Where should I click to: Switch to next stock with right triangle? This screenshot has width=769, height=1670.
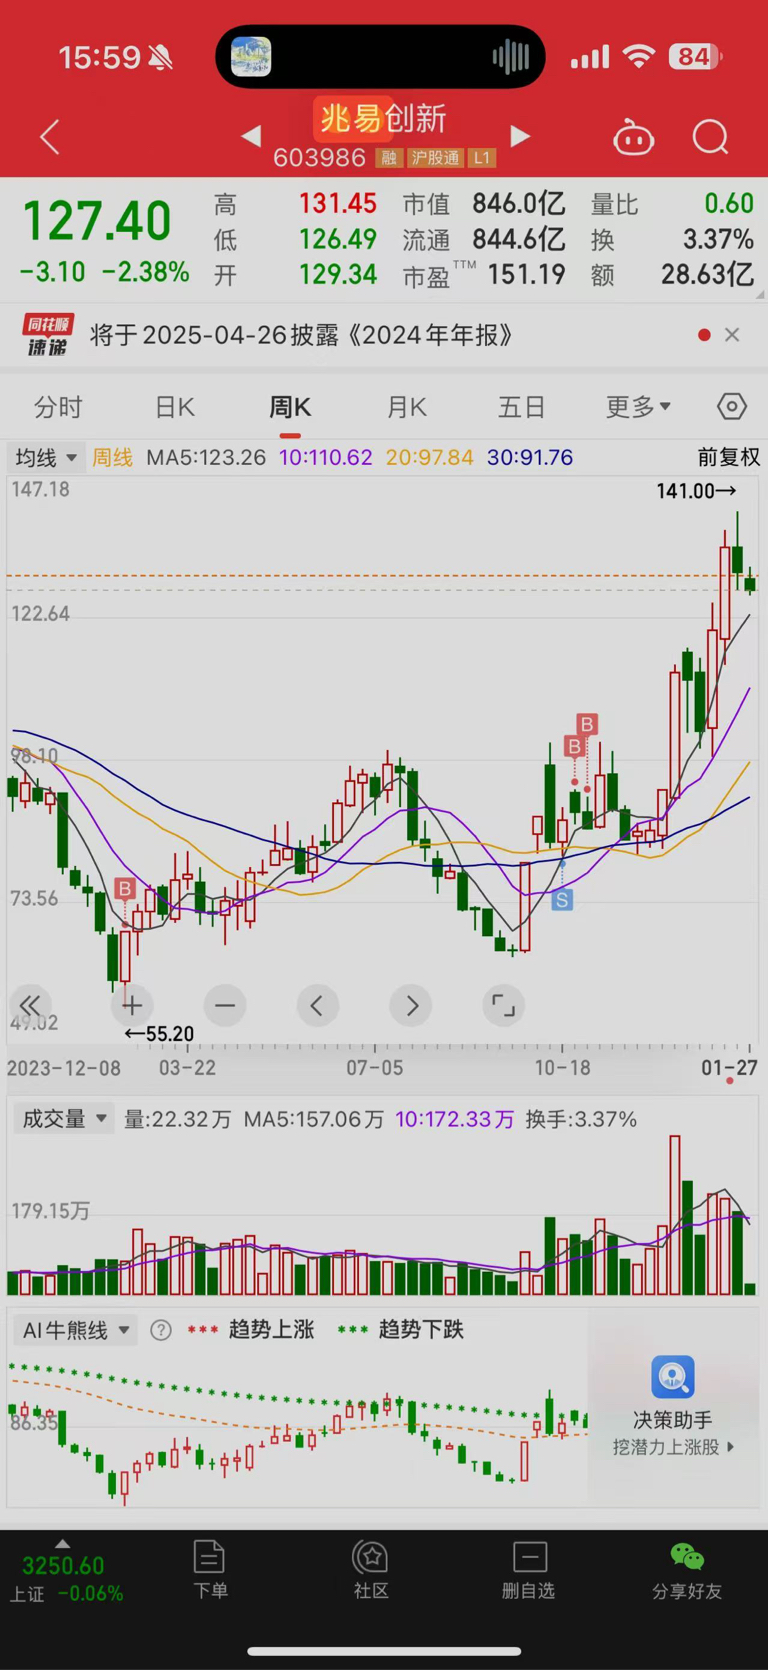[x=519, y=135]
